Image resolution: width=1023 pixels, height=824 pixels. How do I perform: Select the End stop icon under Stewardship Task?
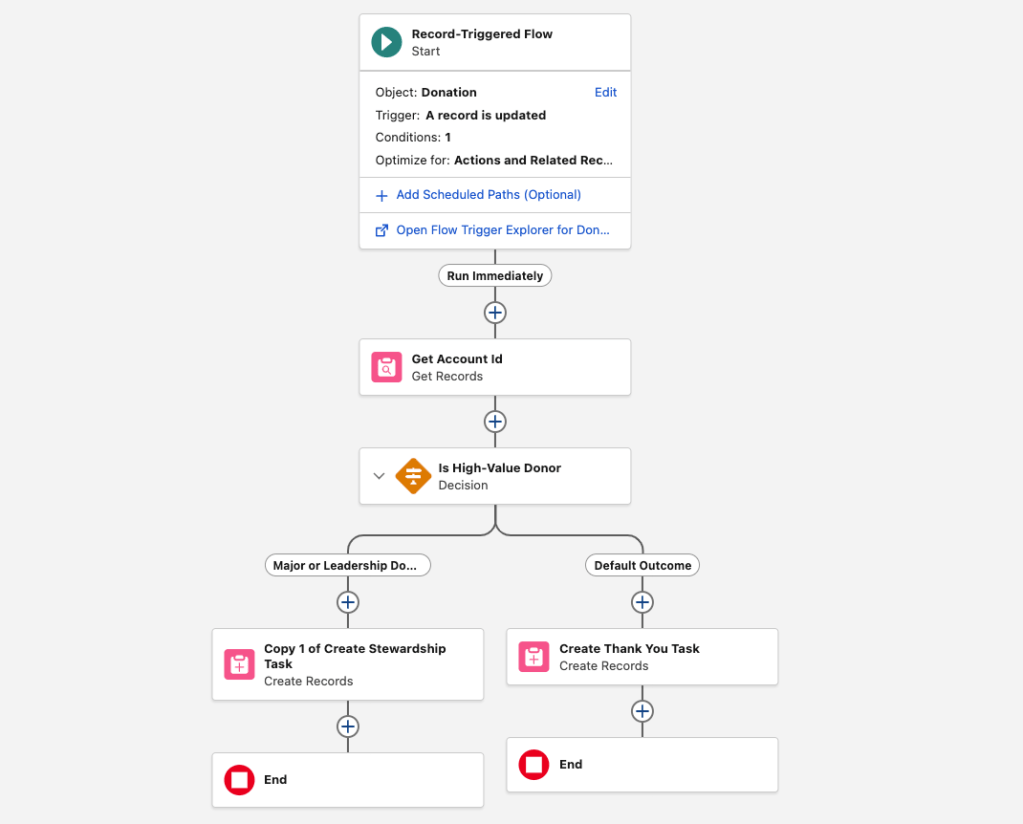pyautogui.click(x=239, y=780)
